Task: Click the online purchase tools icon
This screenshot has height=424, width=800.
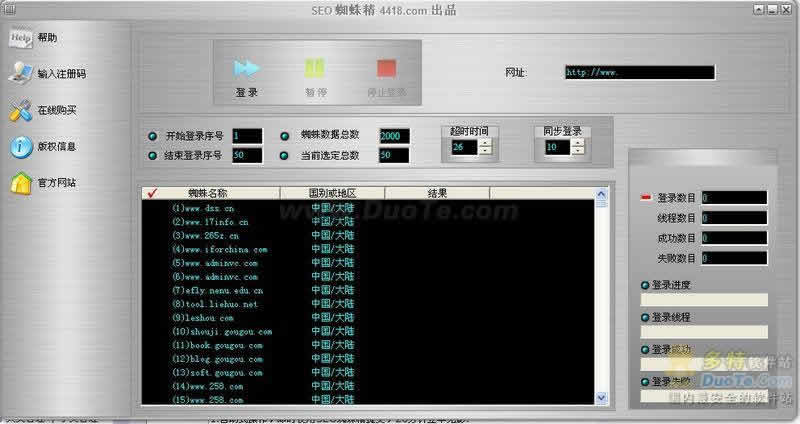Action: click(x=20, y=110)
